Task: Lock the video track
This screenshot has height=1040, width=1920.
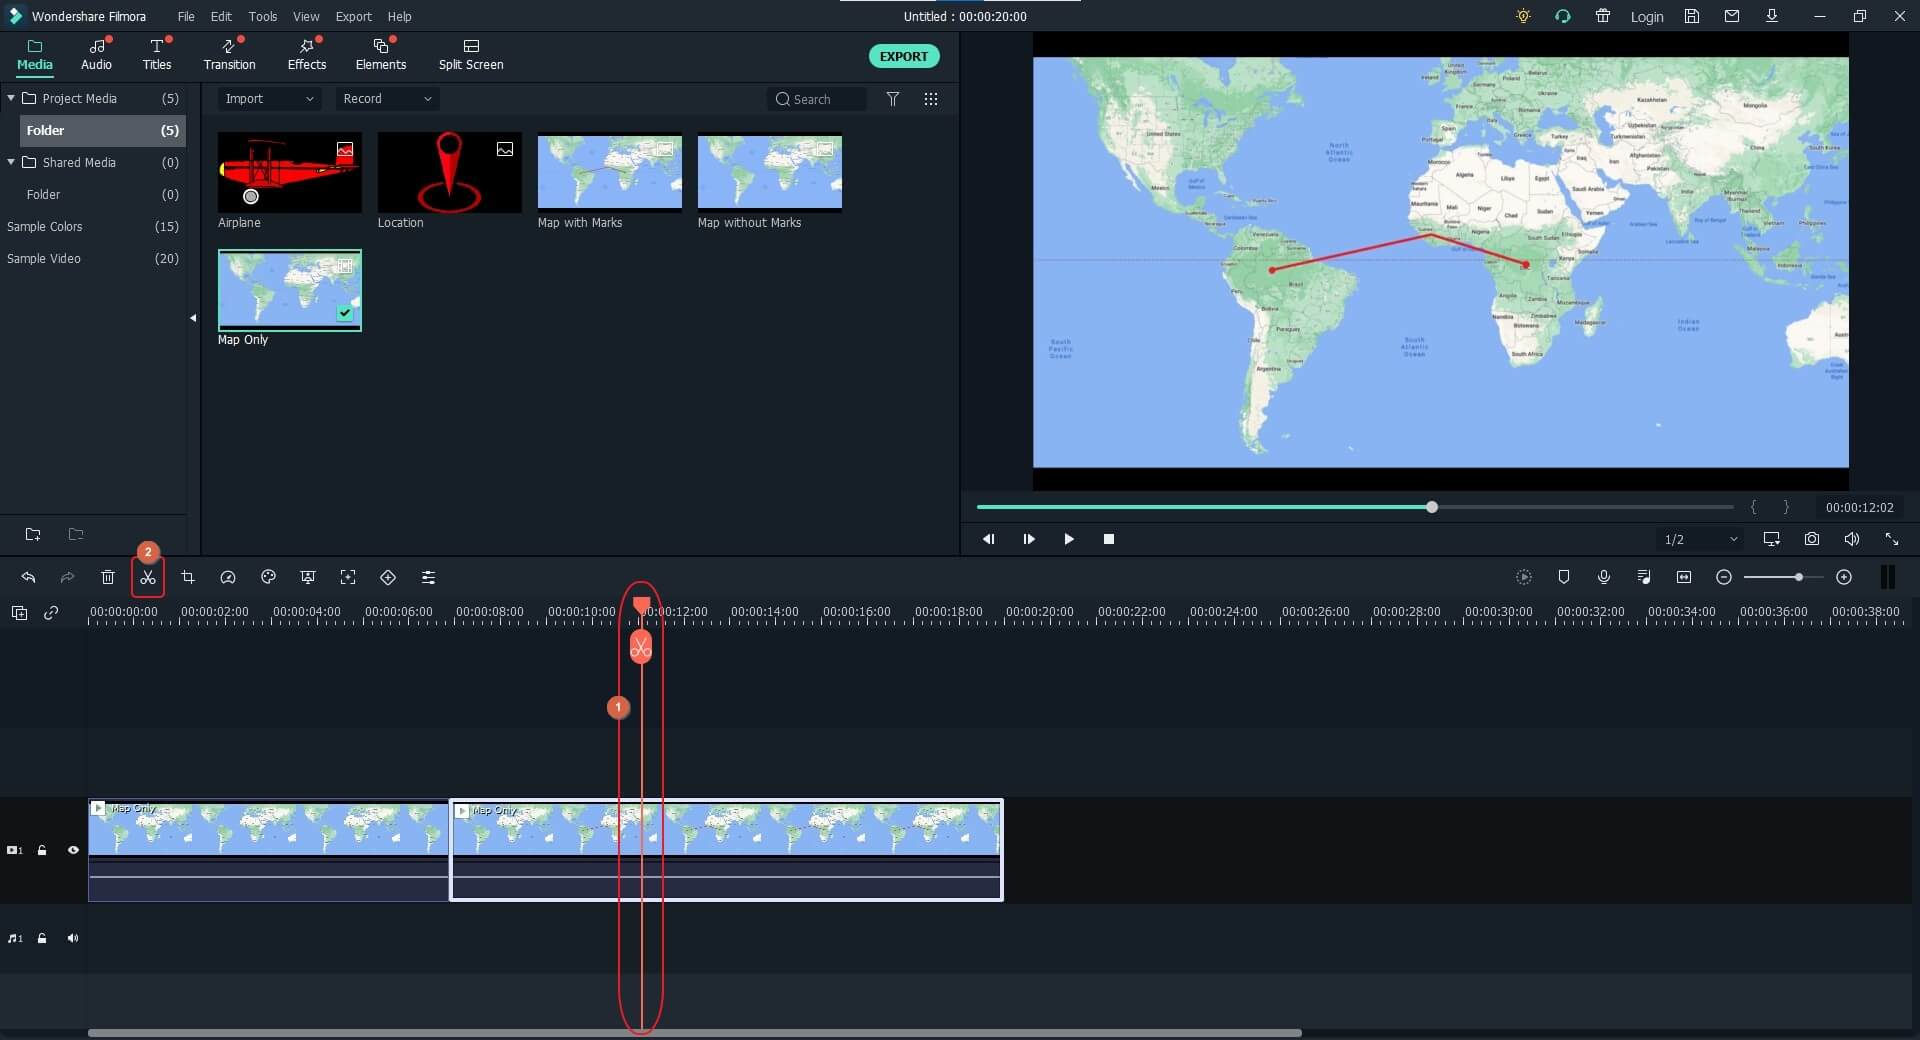Action: [x=42, y=850]
